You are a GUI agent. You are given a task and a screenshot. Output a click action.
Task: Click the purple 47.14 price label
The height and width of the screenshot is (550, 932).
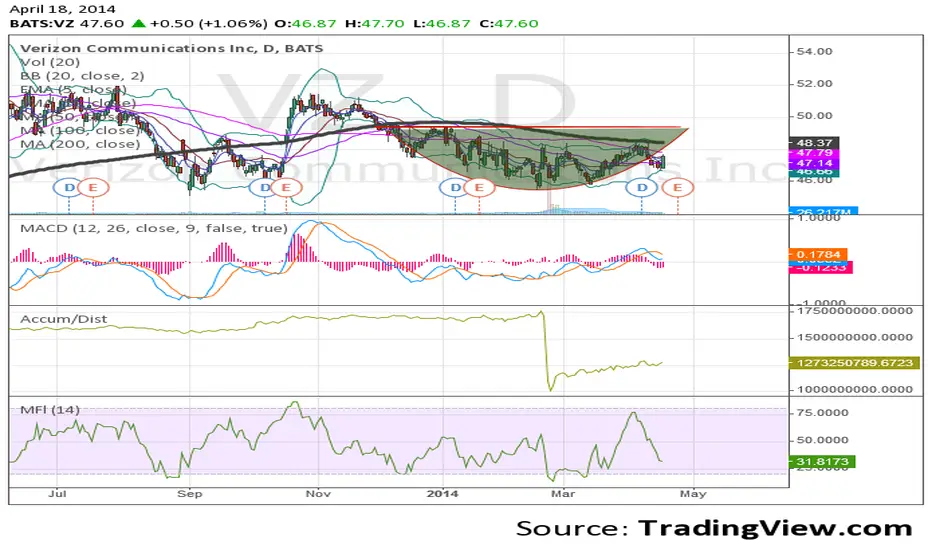tap(814, 163)
